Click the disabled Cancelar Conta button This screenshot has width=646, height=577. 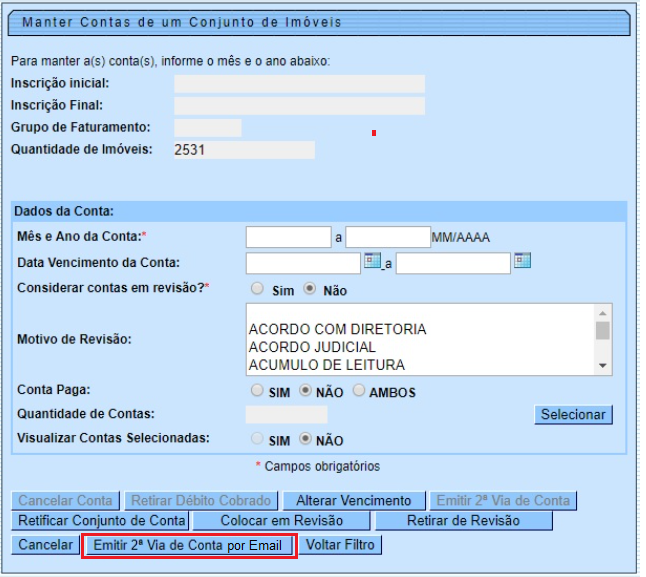click(x=65, y=500)
